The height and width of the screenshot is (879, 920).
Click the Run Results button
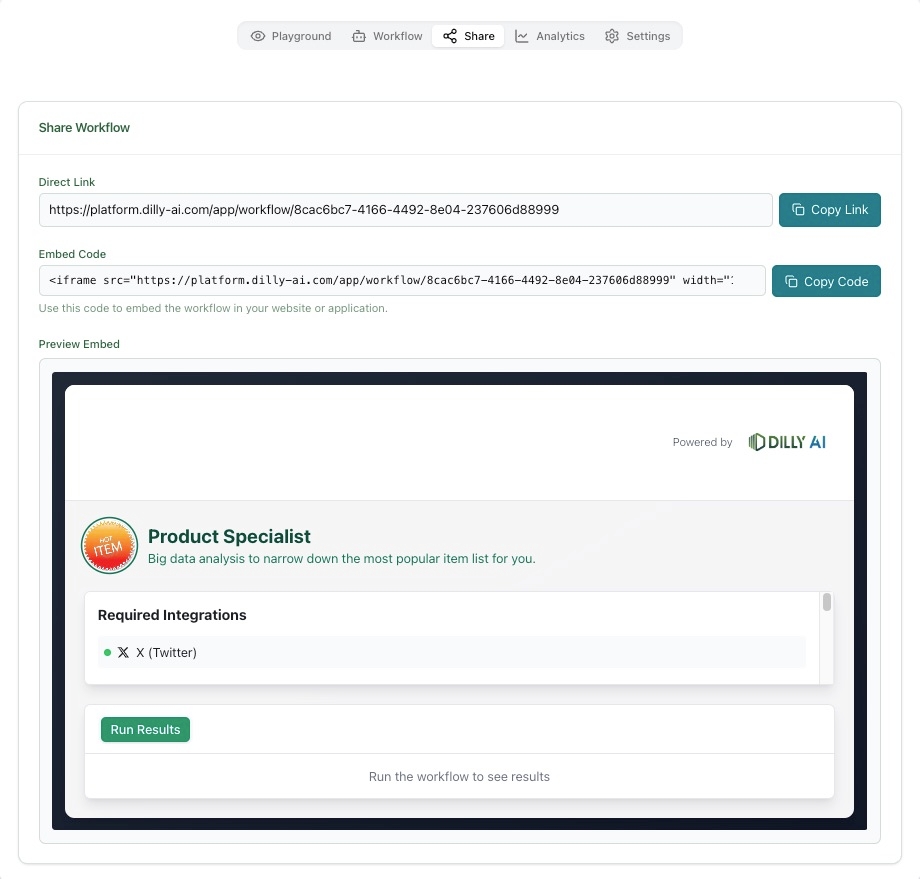(145, 730)
